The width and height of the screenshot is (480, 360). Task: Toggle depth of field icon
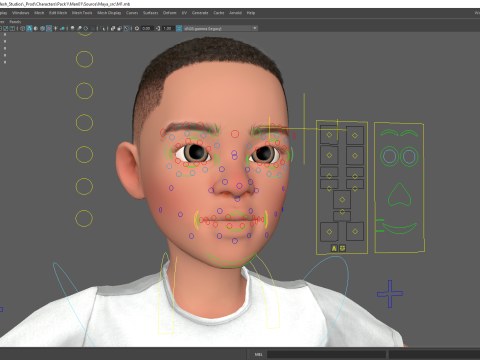tap(92, 28)
